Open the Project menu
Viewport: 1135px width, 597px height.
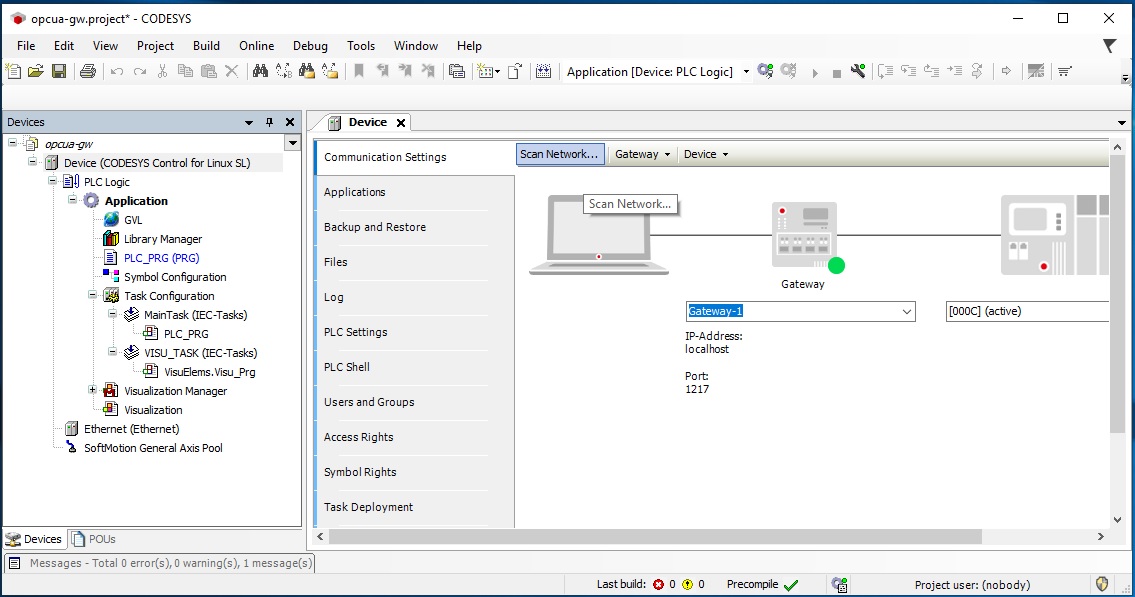coord(156,46)
